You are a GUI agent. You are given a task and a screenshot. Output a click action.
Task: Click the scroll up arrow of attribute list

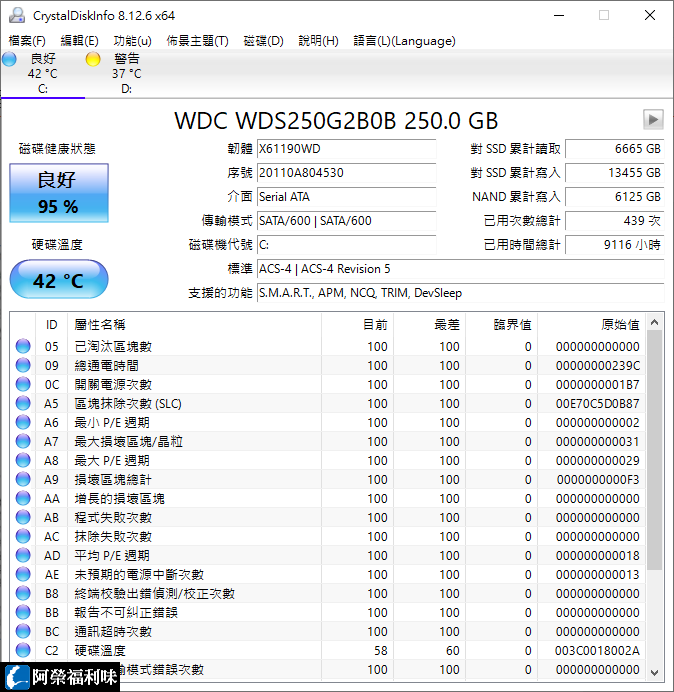click(655, 323)
